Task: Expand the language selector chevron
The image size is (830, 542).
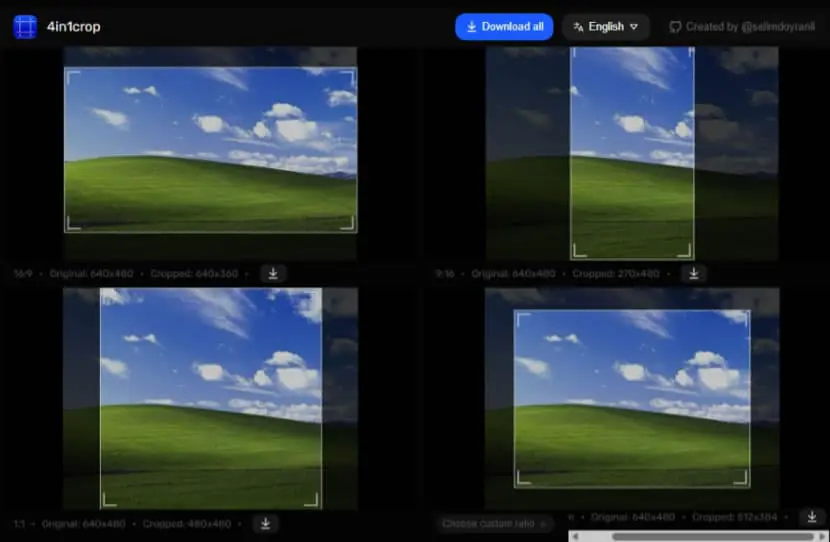Action: 634,27
